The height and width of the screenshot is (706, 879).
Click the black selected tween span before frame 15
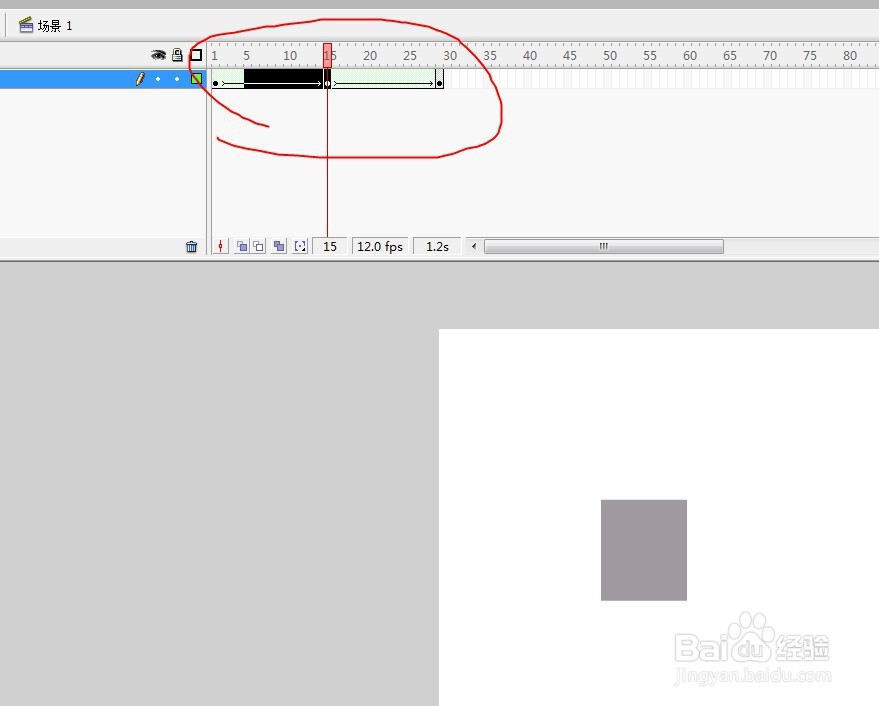pyautogui.click(x=284, y=79)
